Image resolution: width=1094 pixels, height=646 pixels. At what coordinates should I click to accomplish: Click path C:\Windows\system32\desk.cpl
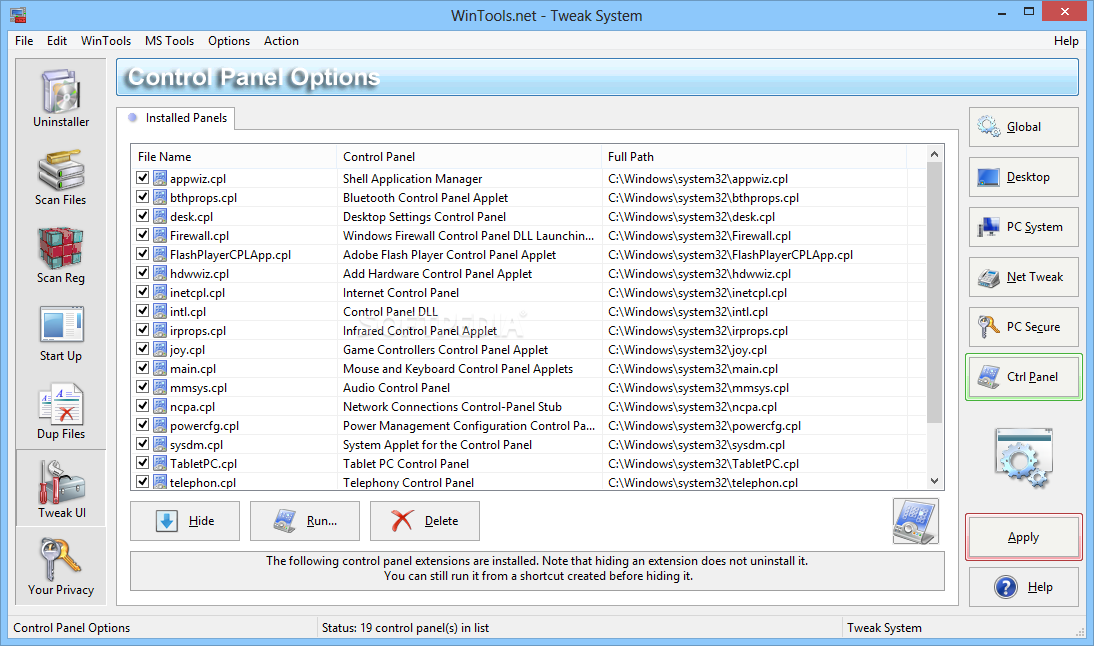click(691, 217)
